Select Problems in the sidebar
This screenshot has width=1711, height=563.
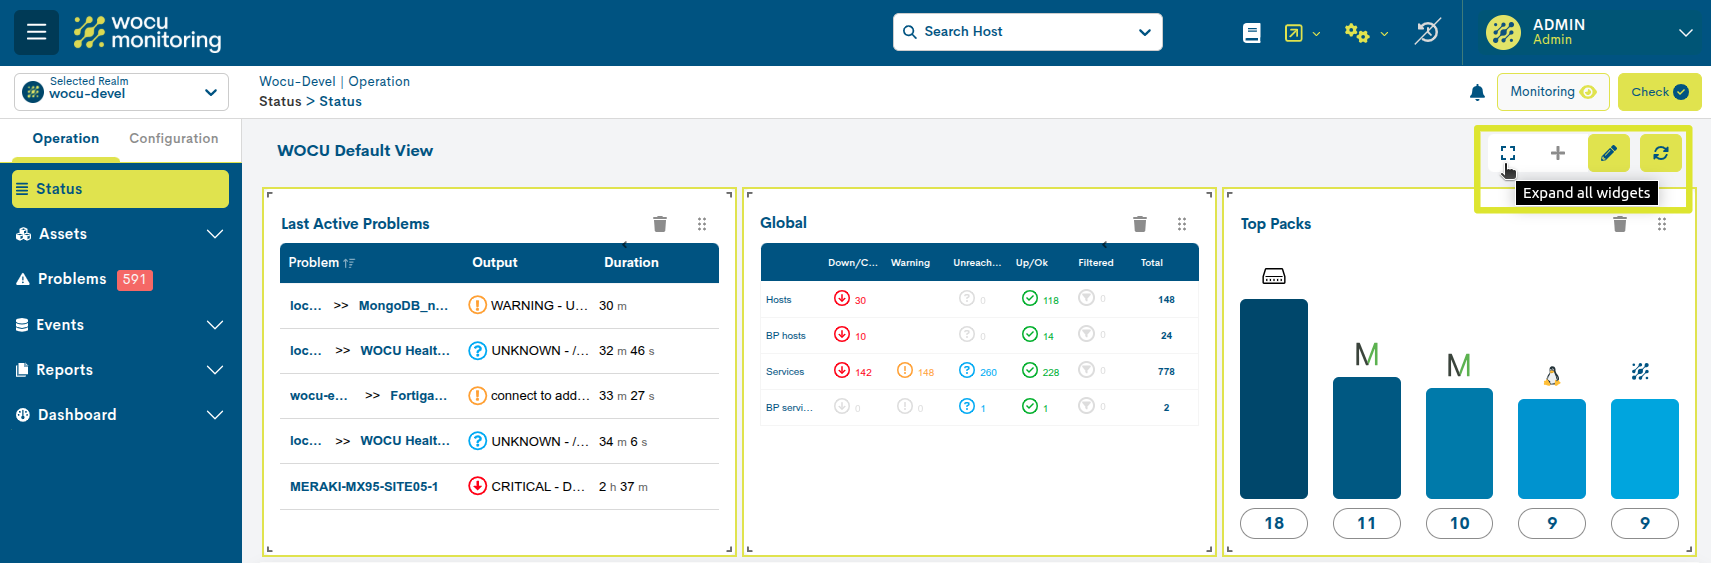72,279
